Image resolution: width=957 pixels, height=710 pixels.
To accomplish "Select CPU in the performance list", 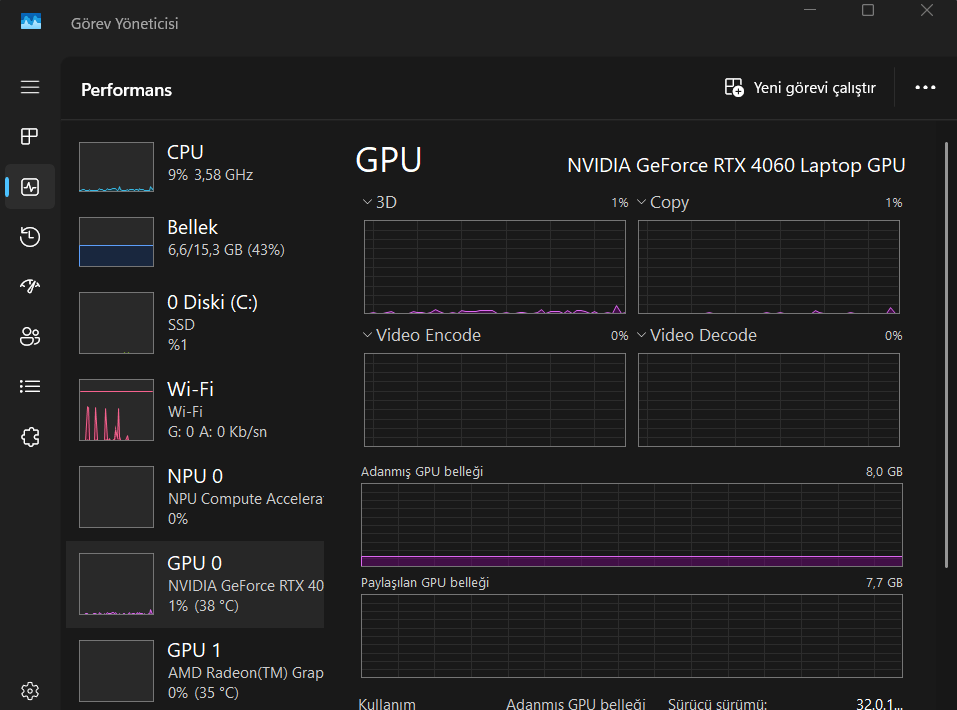I will (195, 163).
